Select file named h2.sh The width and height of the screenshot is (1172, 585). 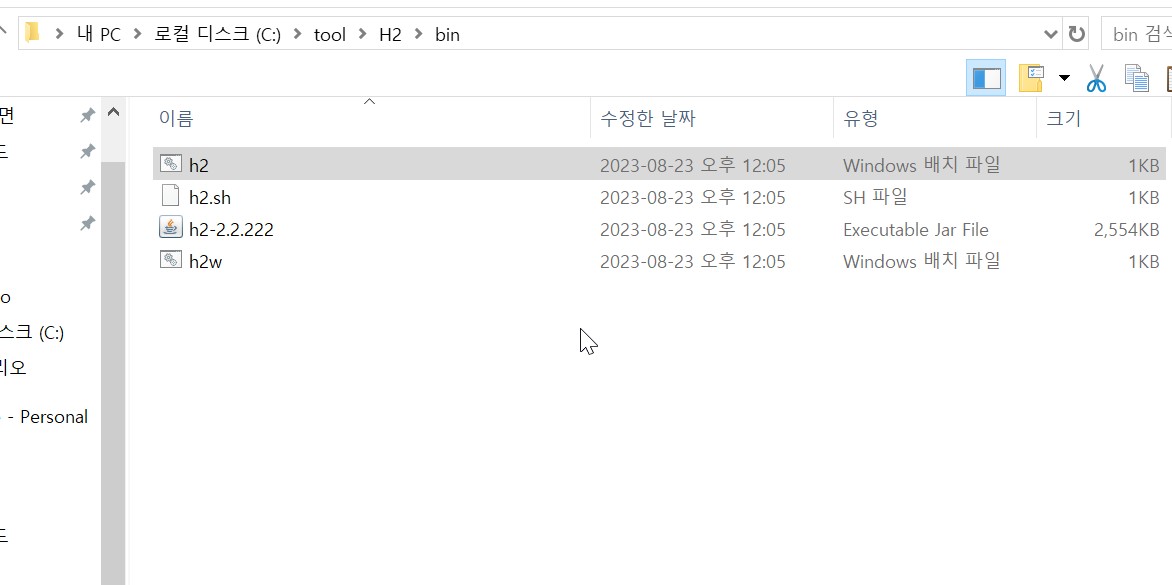click(210, 197)
